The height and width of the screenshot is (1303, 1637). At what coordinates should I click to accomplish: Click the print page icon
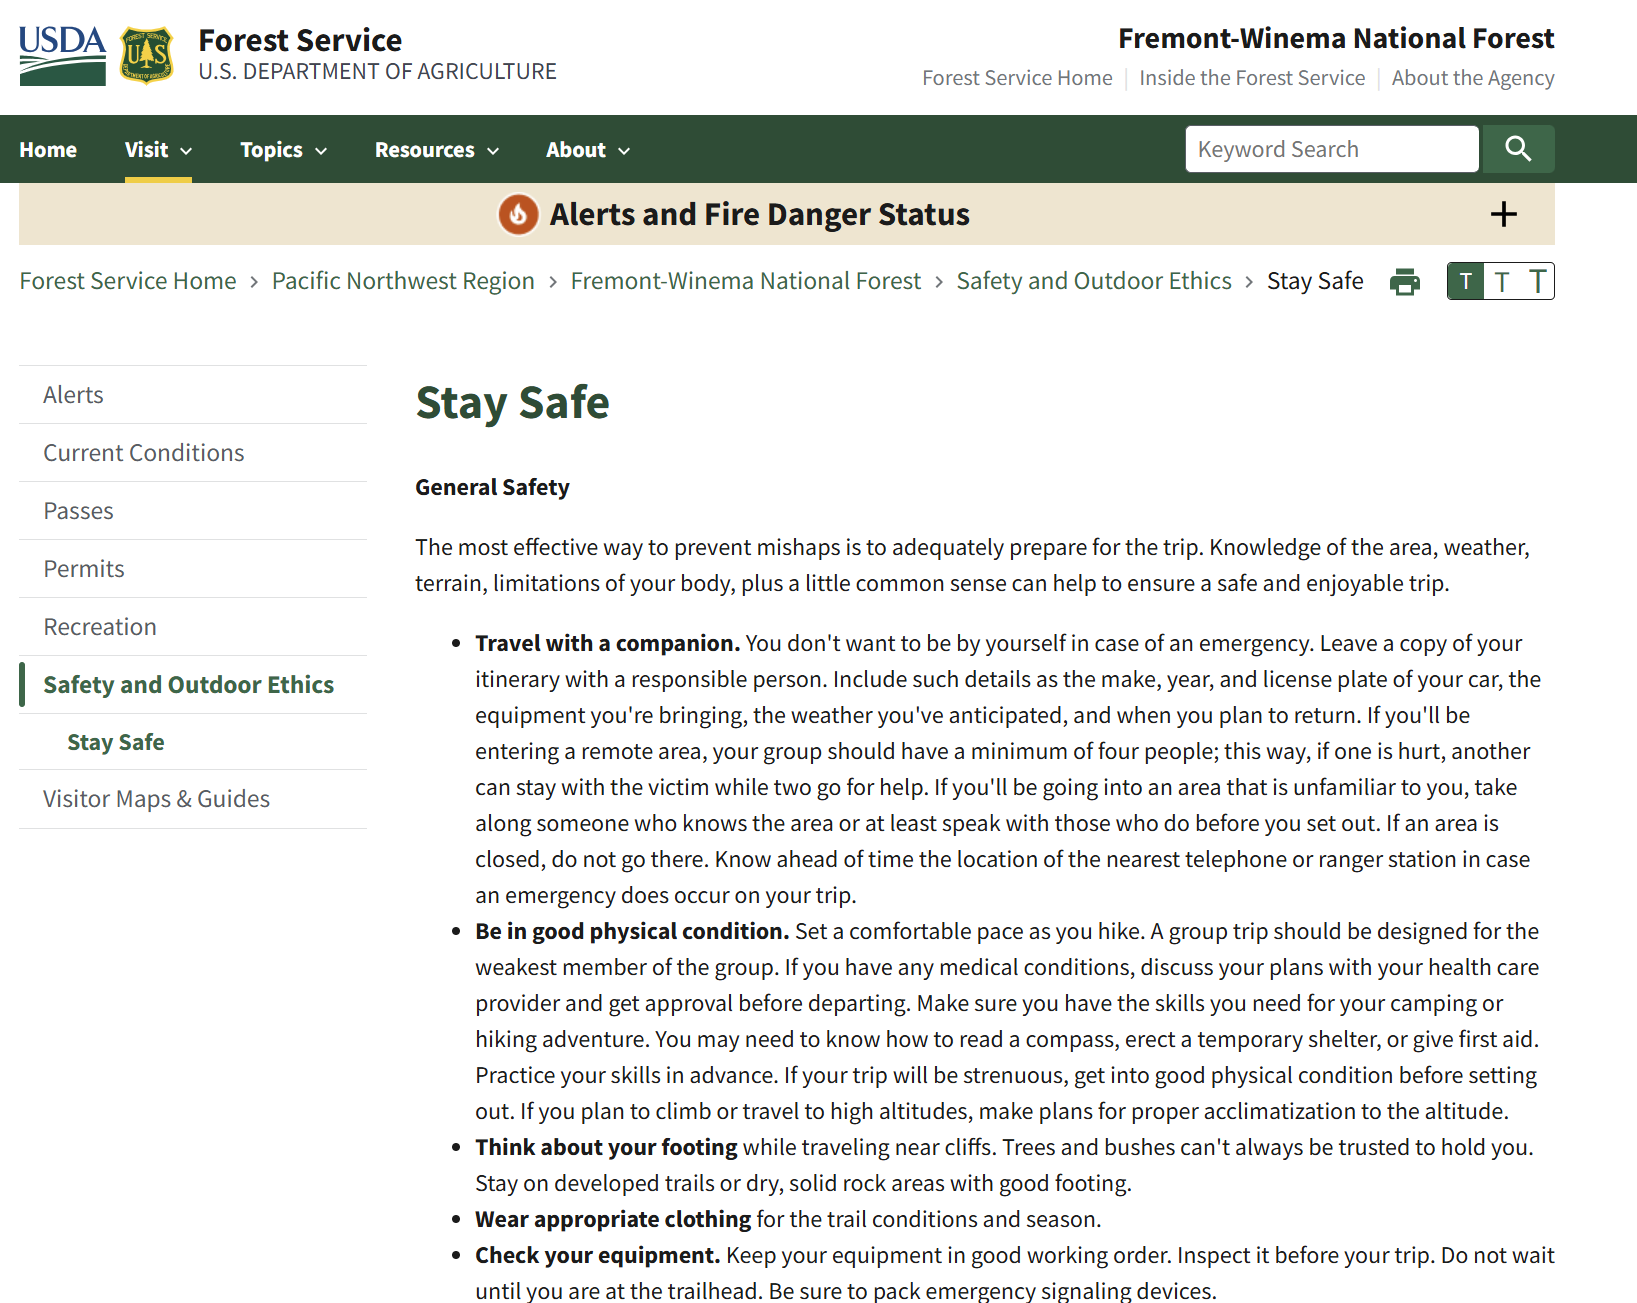point(1404,282)
